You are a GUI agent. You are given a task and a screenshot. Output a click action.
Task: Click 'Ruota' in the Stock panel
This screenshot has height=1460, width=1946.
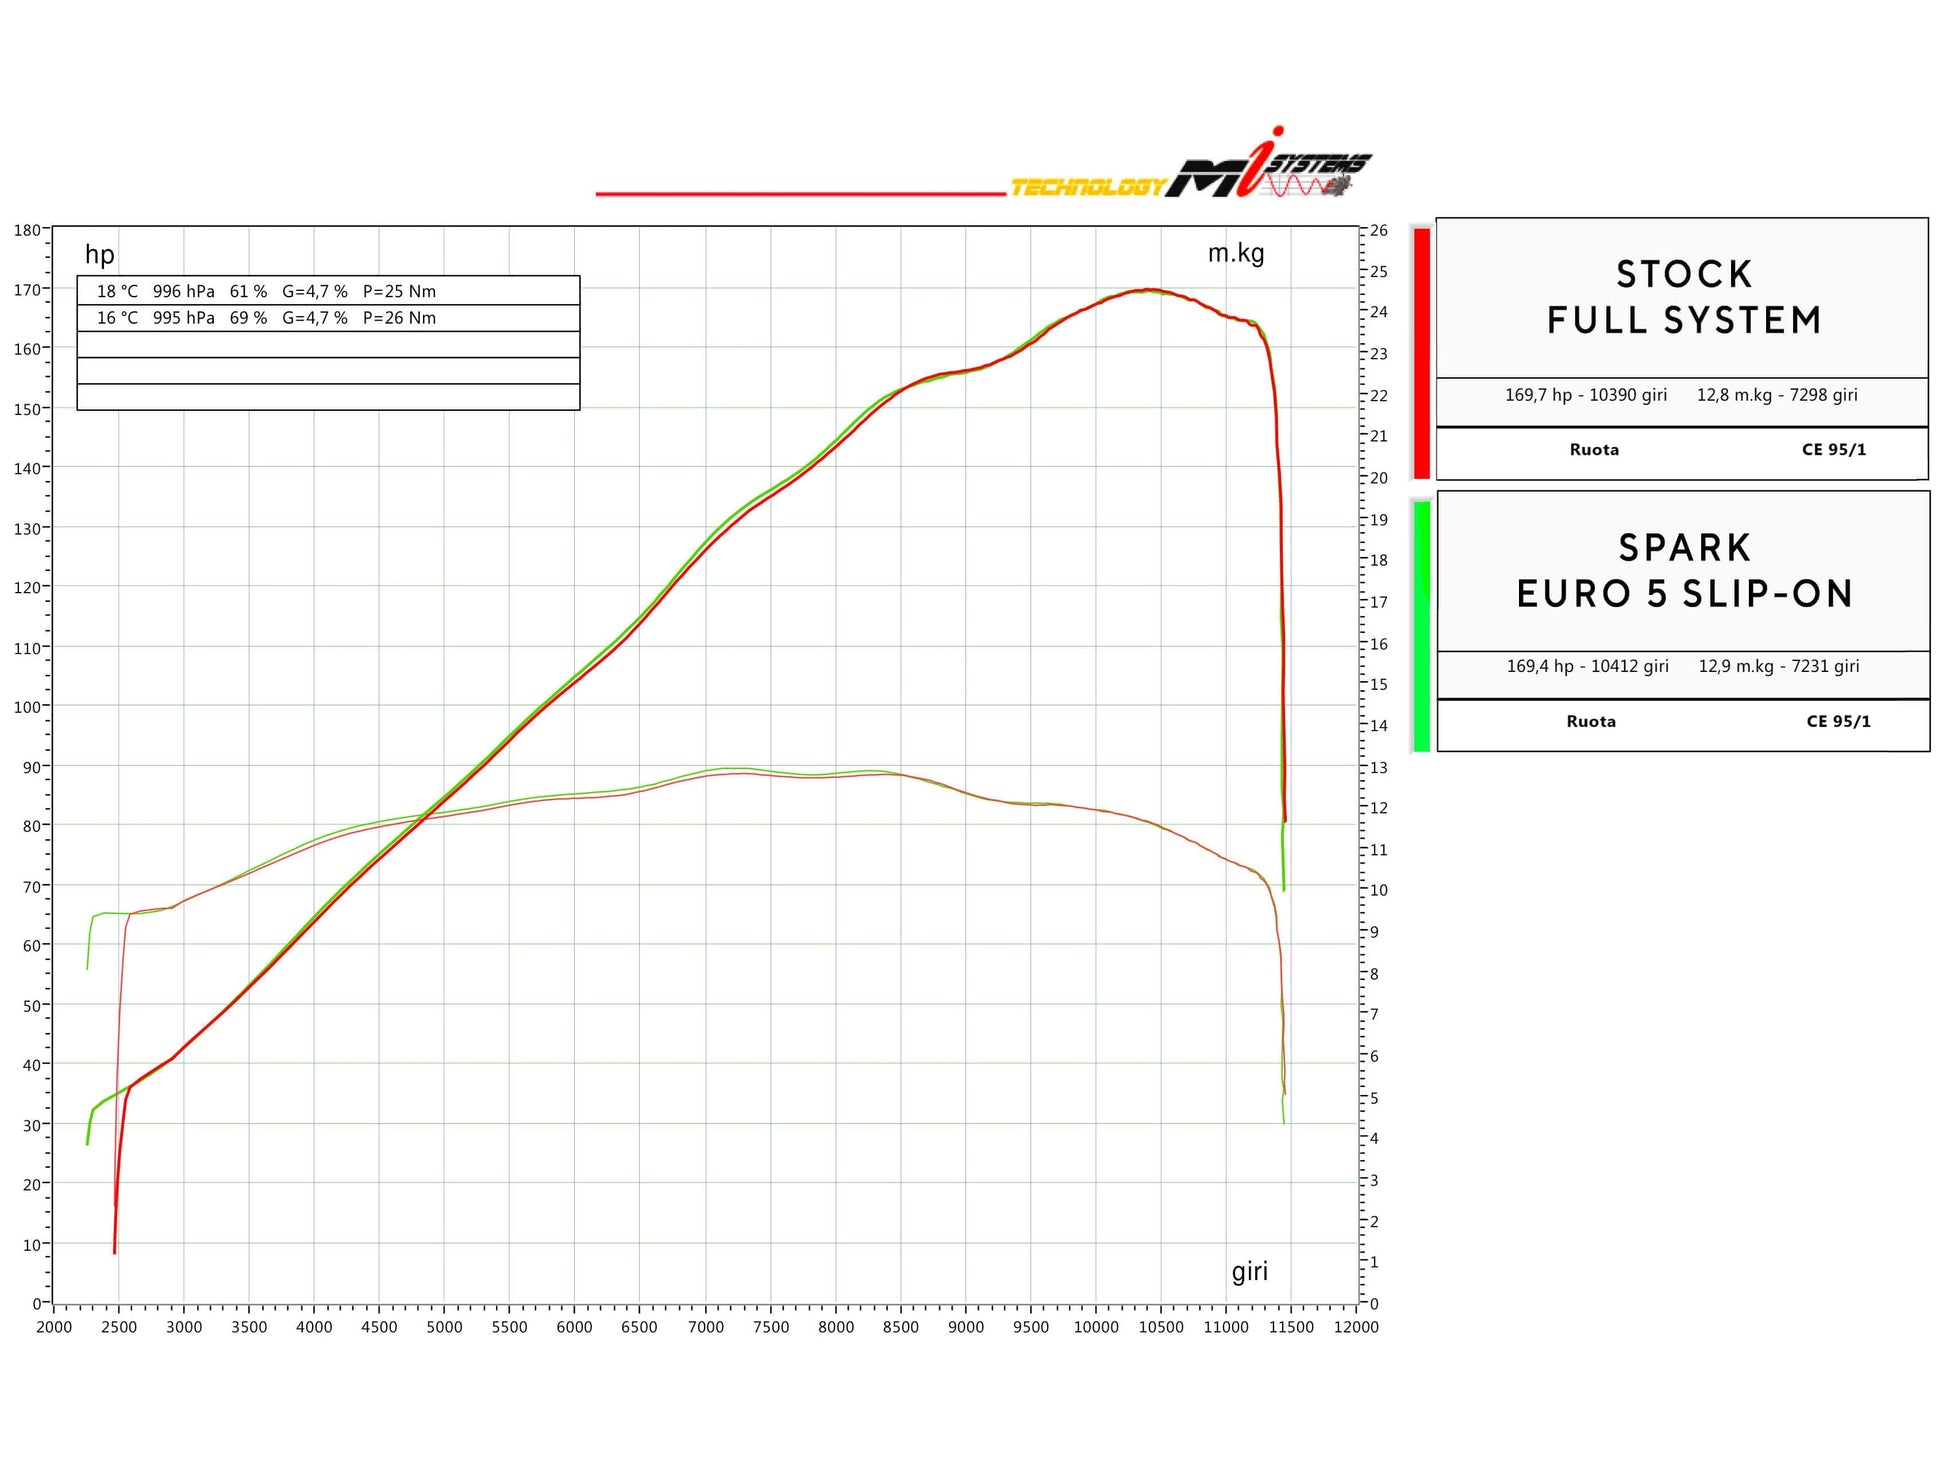point(1594,450)
